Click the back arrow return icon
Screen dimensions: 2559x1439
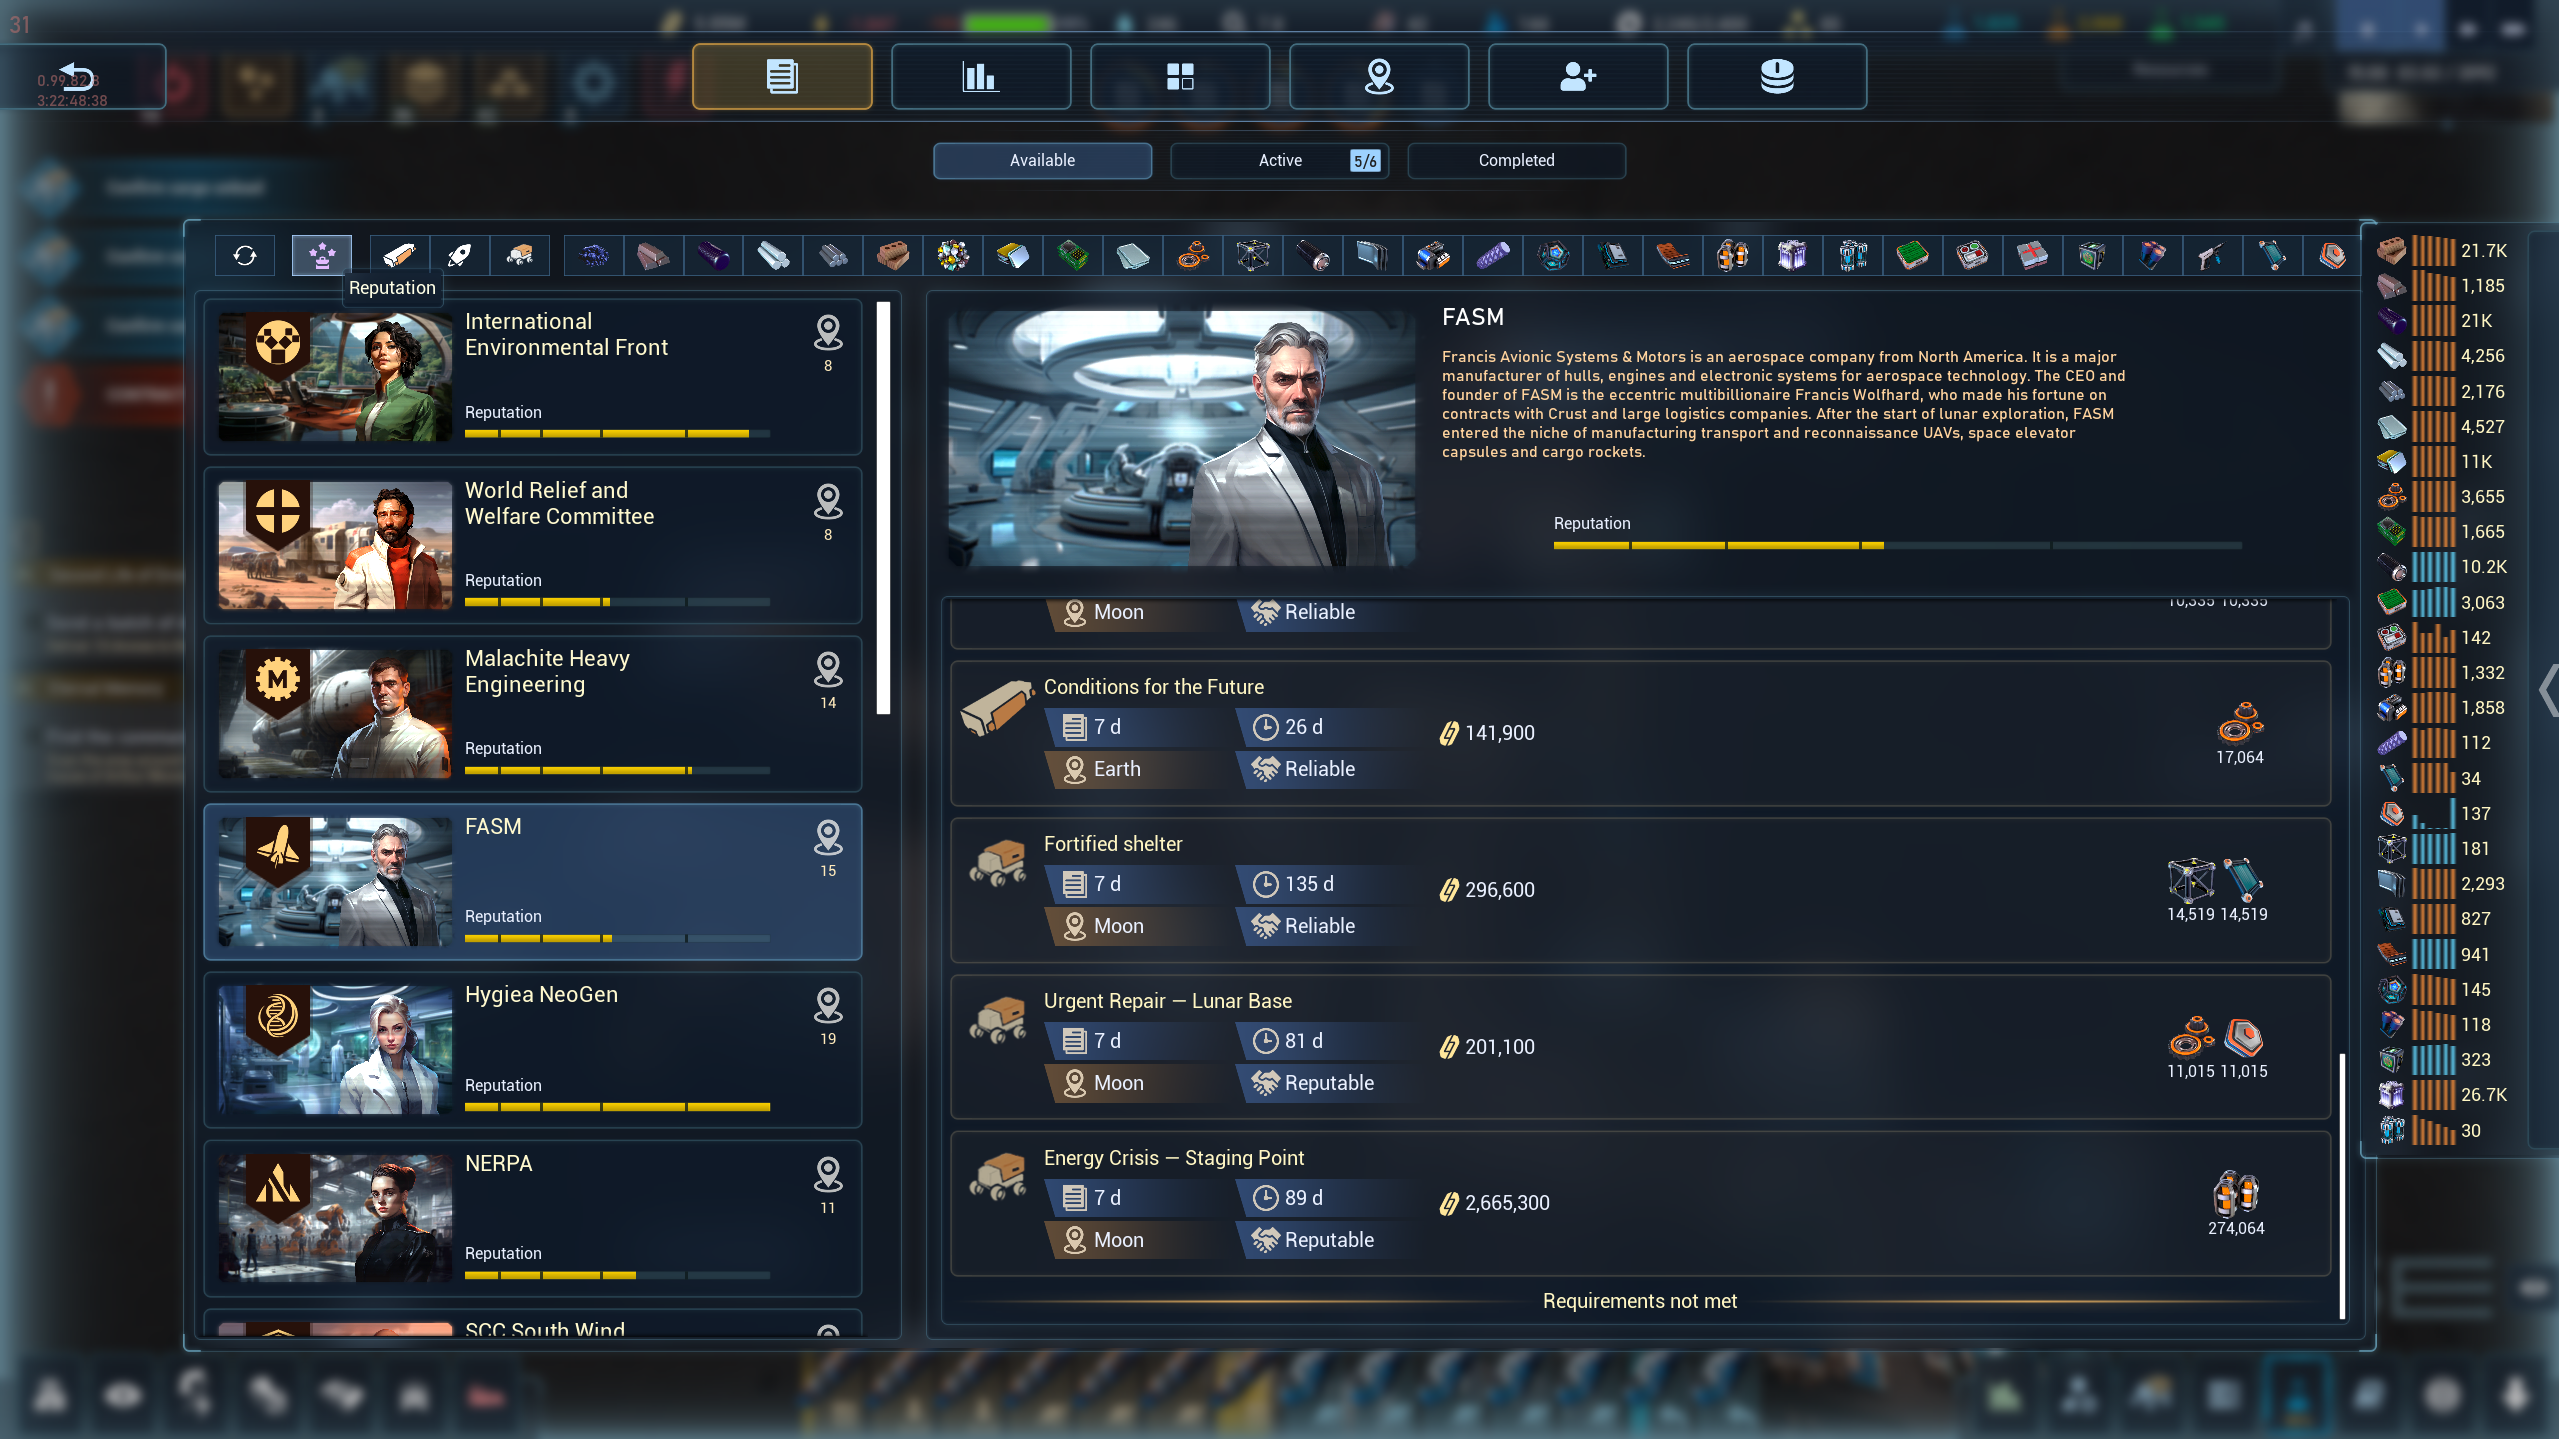click(78, 76)
